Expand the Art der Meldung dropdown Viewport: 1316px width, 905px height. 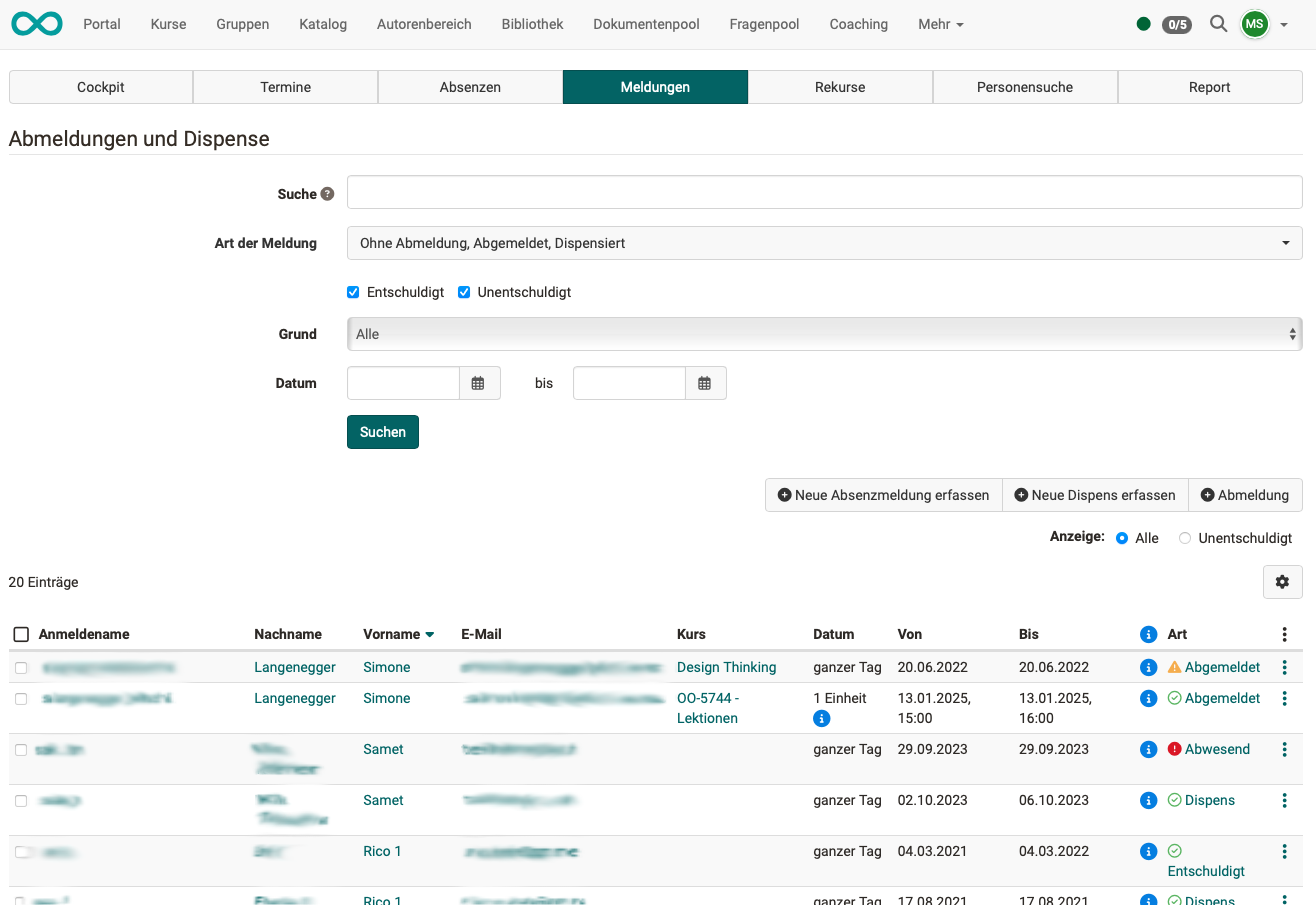[824, 243]
